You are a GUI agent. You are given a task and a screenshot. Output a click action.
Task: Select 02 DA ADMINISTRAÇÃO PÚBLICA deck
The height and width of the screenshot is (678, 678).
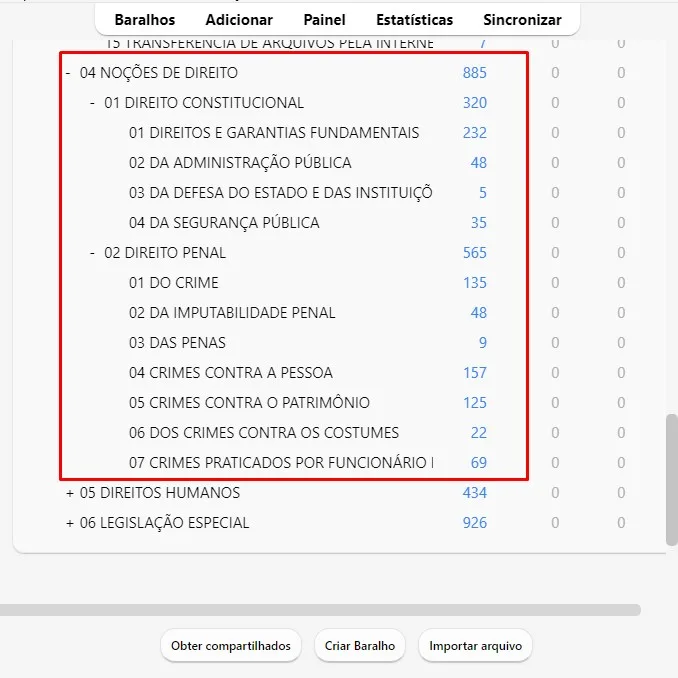240,163
